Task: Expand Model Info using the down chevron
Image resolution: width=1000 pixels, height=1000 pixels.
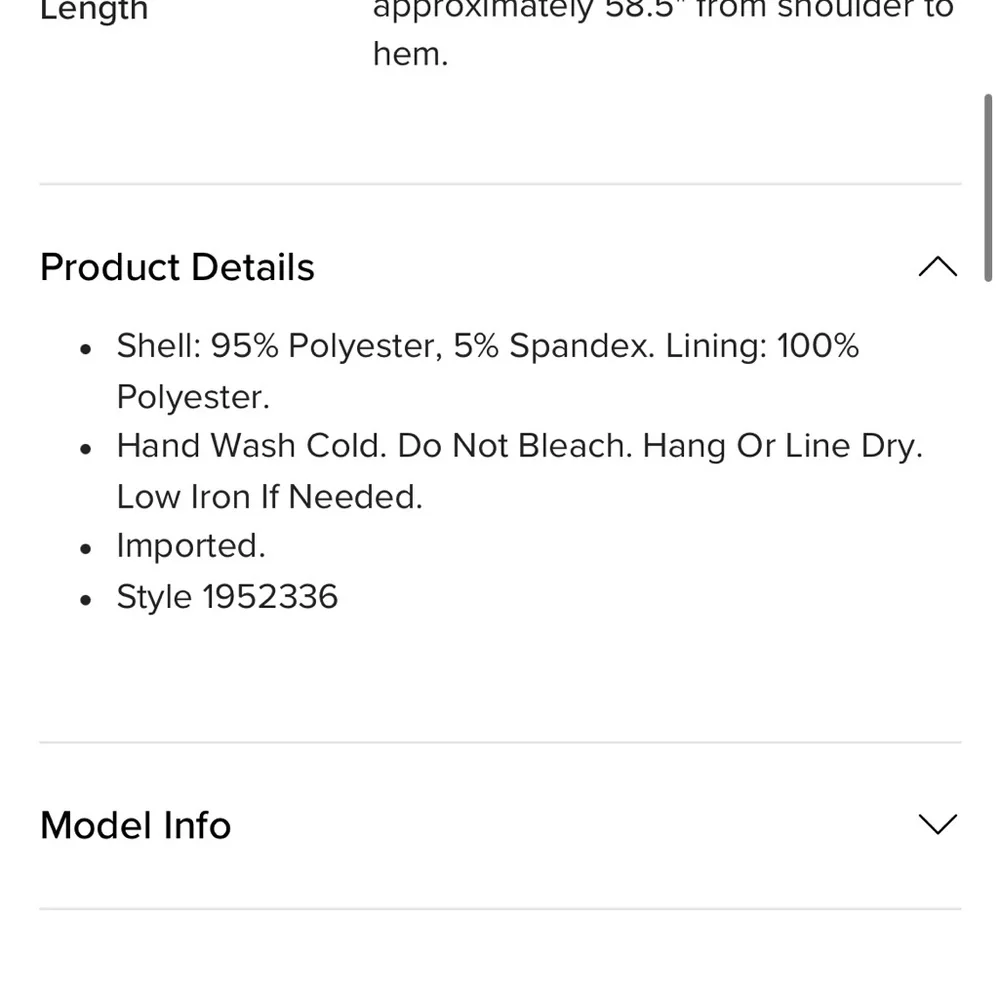Action: coord(937,824)
